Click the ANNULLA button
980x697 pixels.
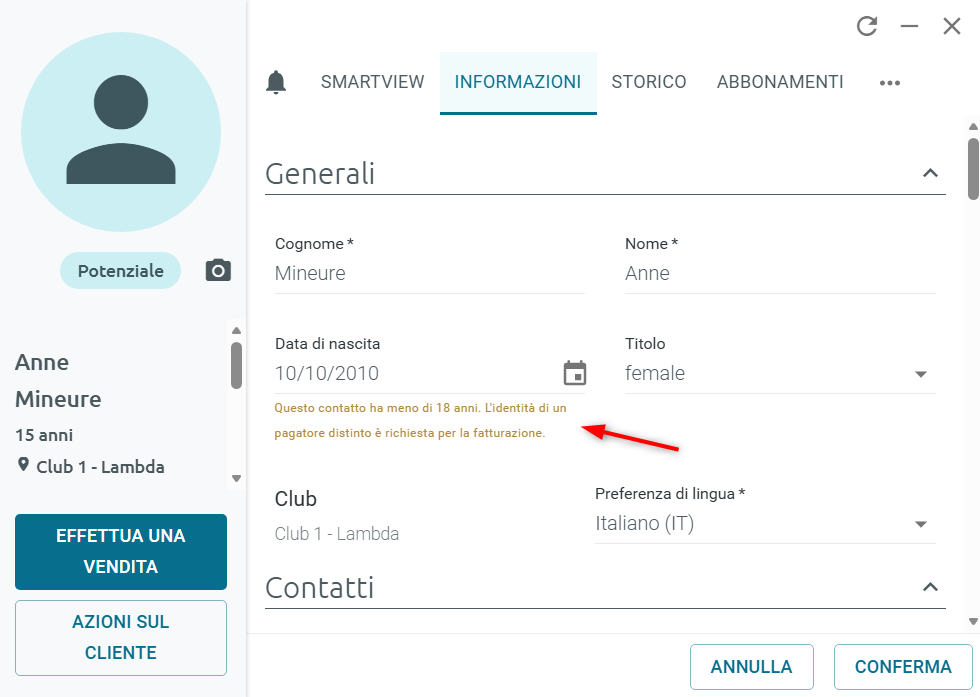click(751, 666)
